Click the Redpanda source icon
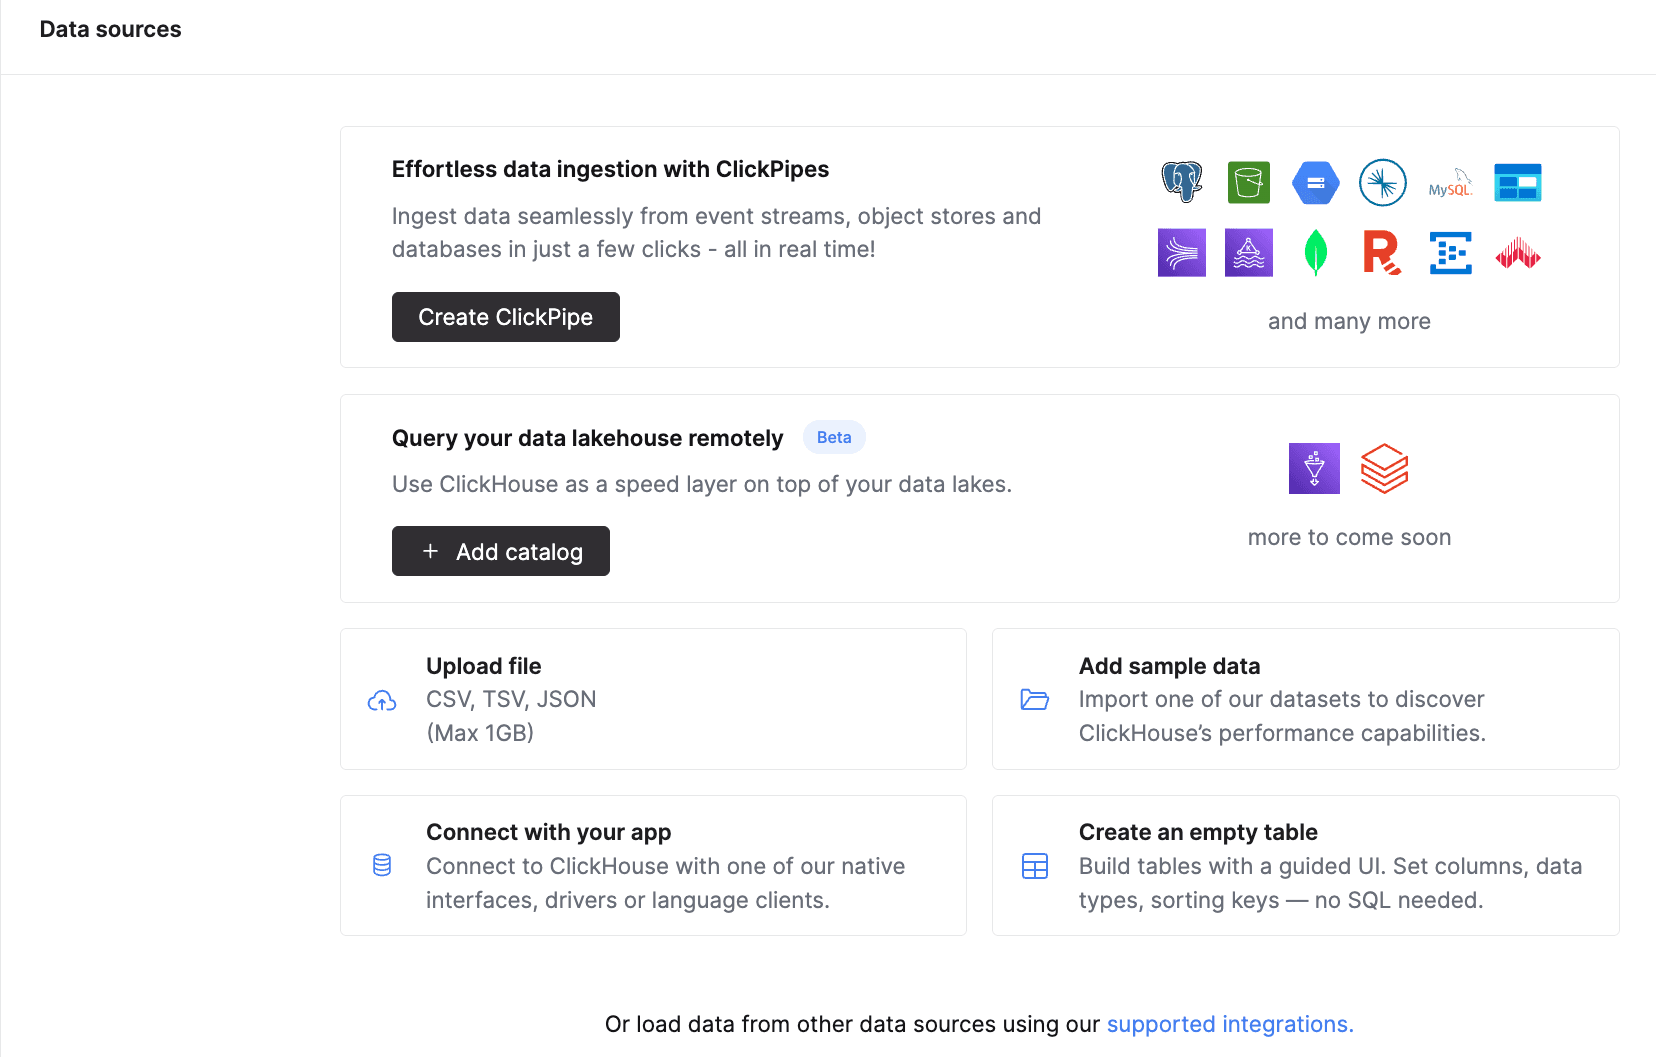 click(1382, 252)
